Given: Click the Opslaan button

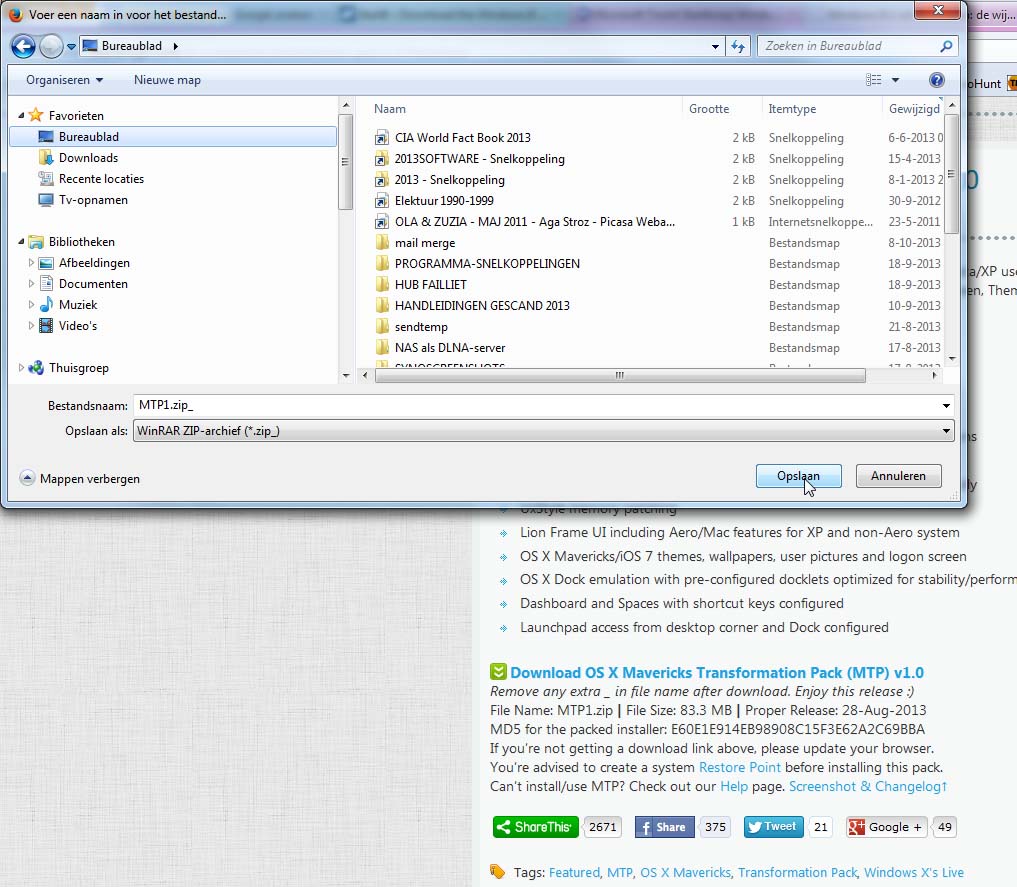Looking at the screenshot, I should 798,476.
